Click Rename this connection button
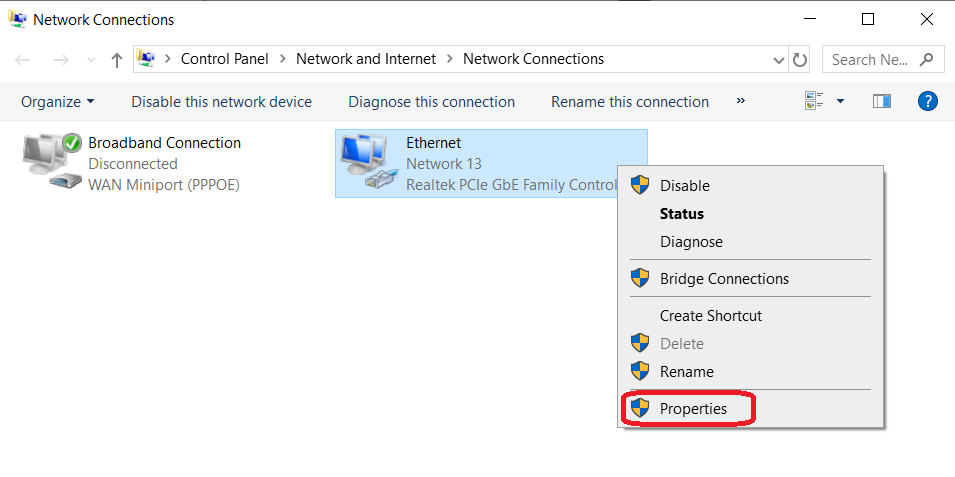The width and height of the screenshot is (955, 477). click(630, 102)
